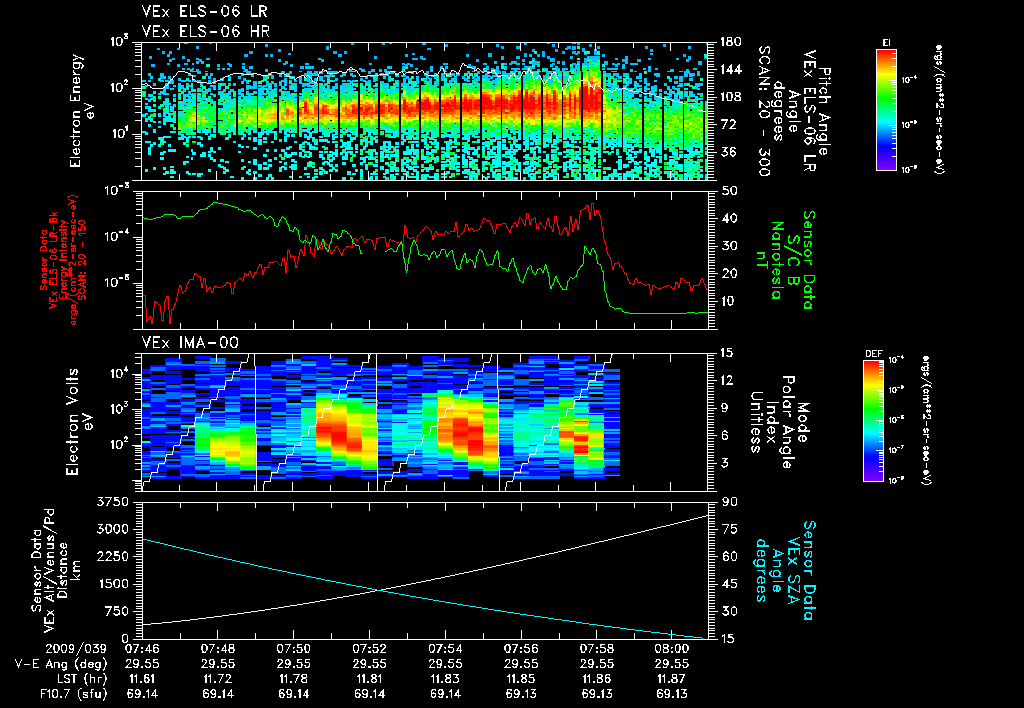The height and width of the screenshot is (708, 1024).
Task: Click the 07:58 time tick label
Action: (x=597, y=649)
